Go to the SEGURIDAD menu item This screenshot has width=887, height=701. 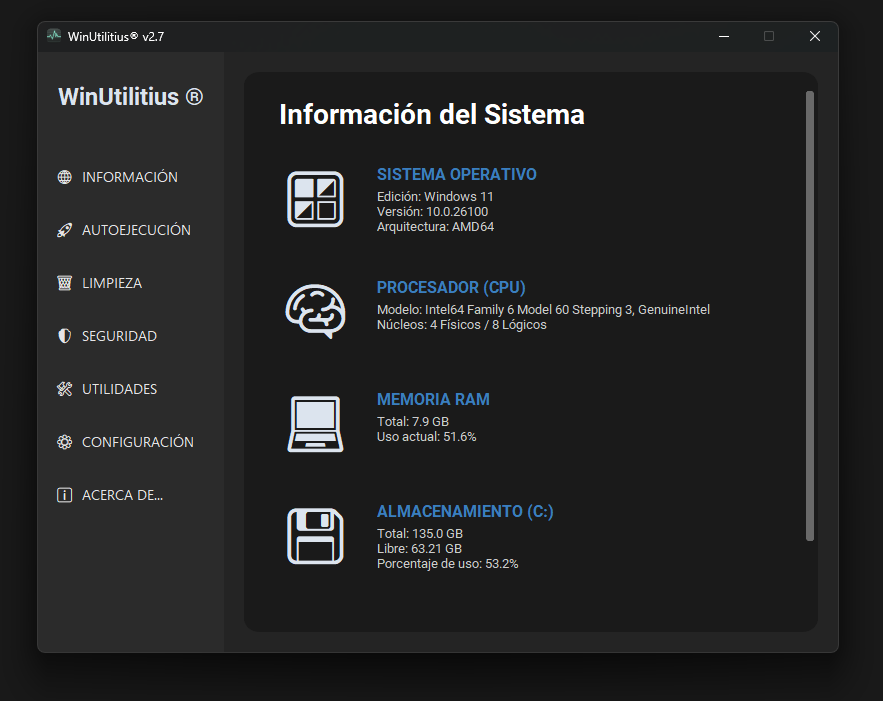(119, 336)
